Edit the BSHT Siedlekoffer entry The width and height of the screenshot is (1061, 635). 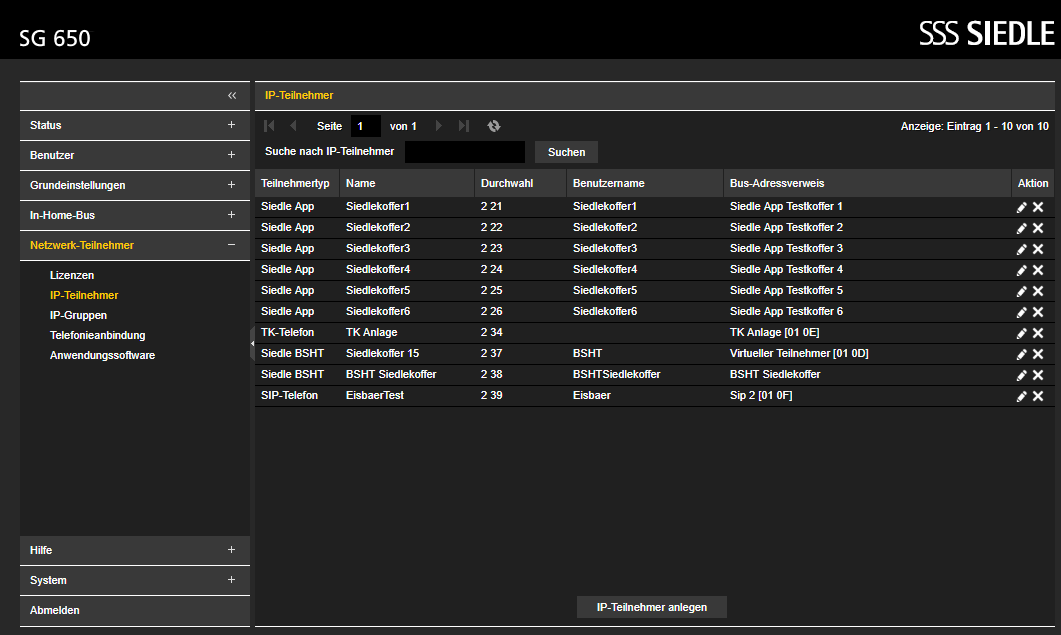pyautogui.click(x=1022, y=375)
